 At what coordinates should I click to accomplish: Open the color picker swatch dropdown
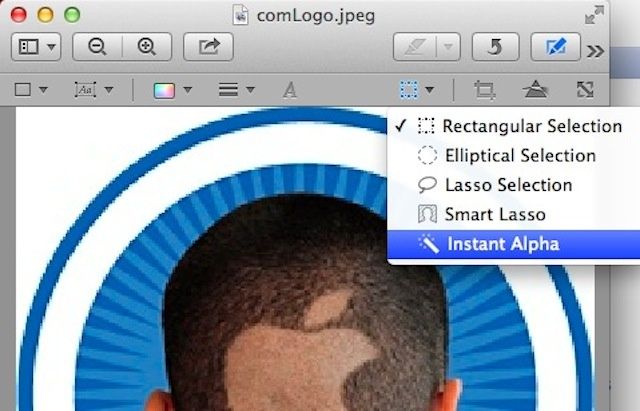tap(172, 90)
